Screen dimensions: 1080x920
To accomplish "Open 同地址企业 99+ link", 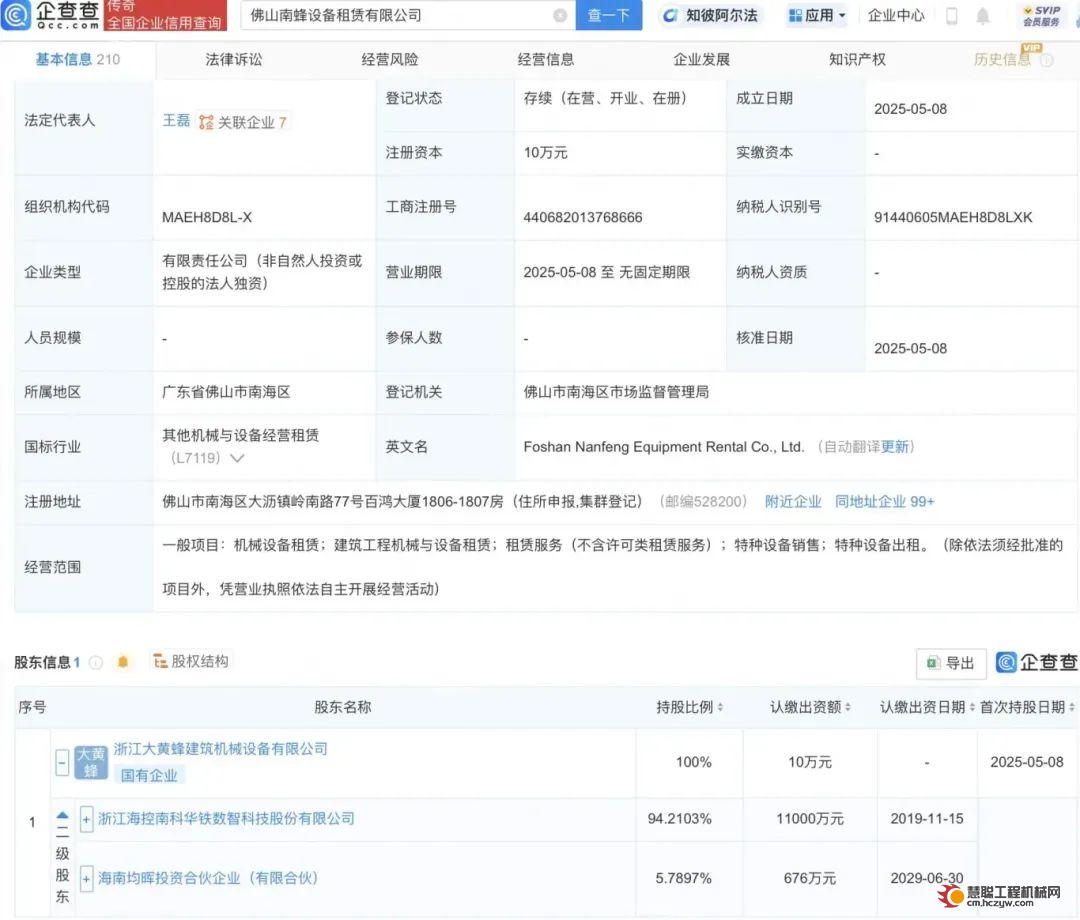I will click(x=884, y=501).
